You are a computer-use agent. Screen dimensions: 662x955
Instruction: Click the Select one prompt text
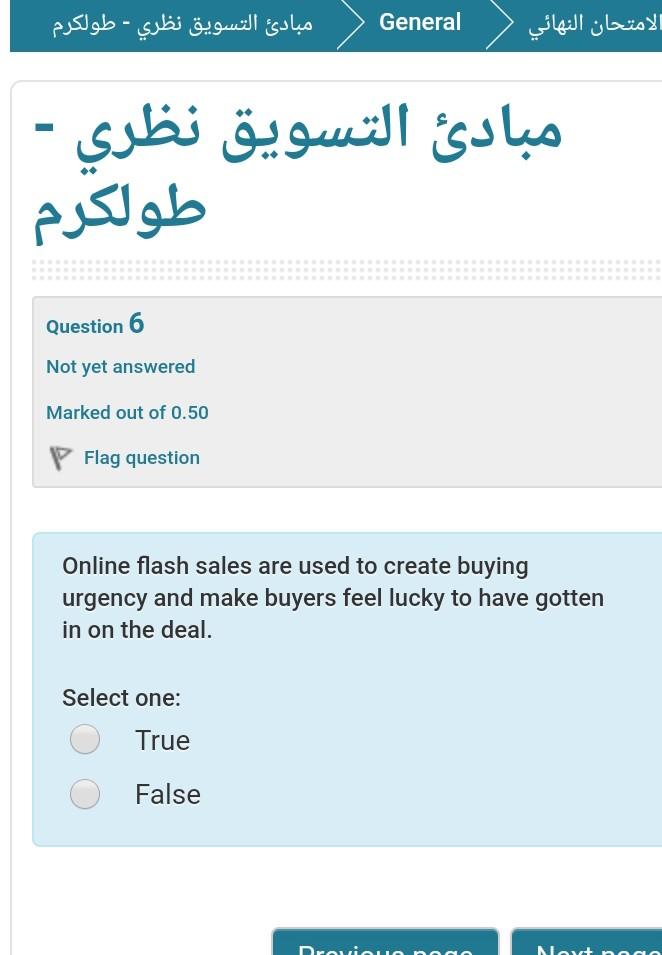pos(121,697)
